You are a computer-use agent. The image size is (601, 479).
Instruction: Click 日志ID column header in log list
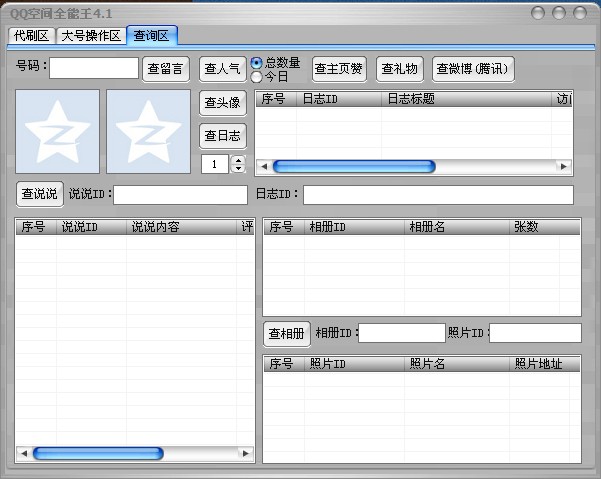click(338, 99)
